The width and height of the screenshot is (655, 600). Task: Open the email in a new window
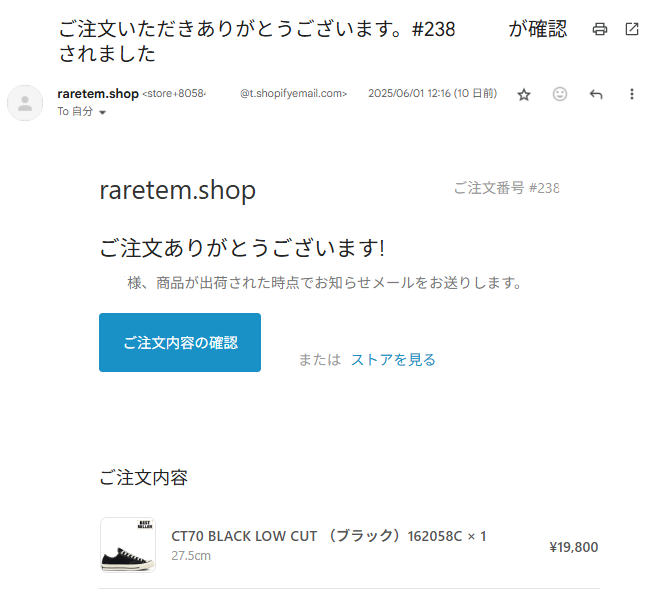point(632,29)
